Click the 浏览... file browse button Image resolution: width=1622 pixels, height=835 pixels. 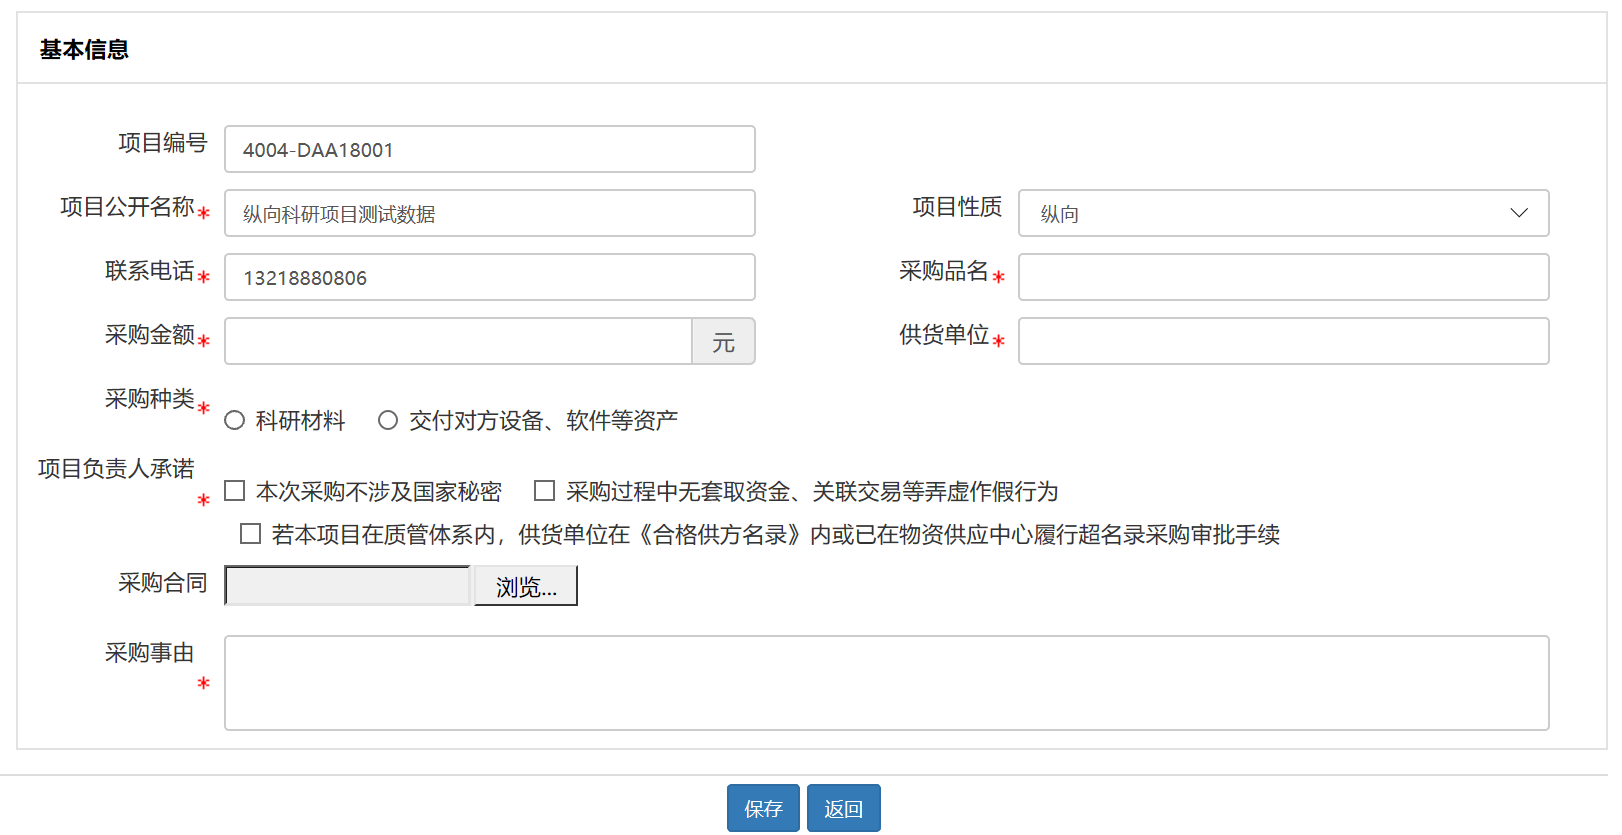tap(525, 586)
